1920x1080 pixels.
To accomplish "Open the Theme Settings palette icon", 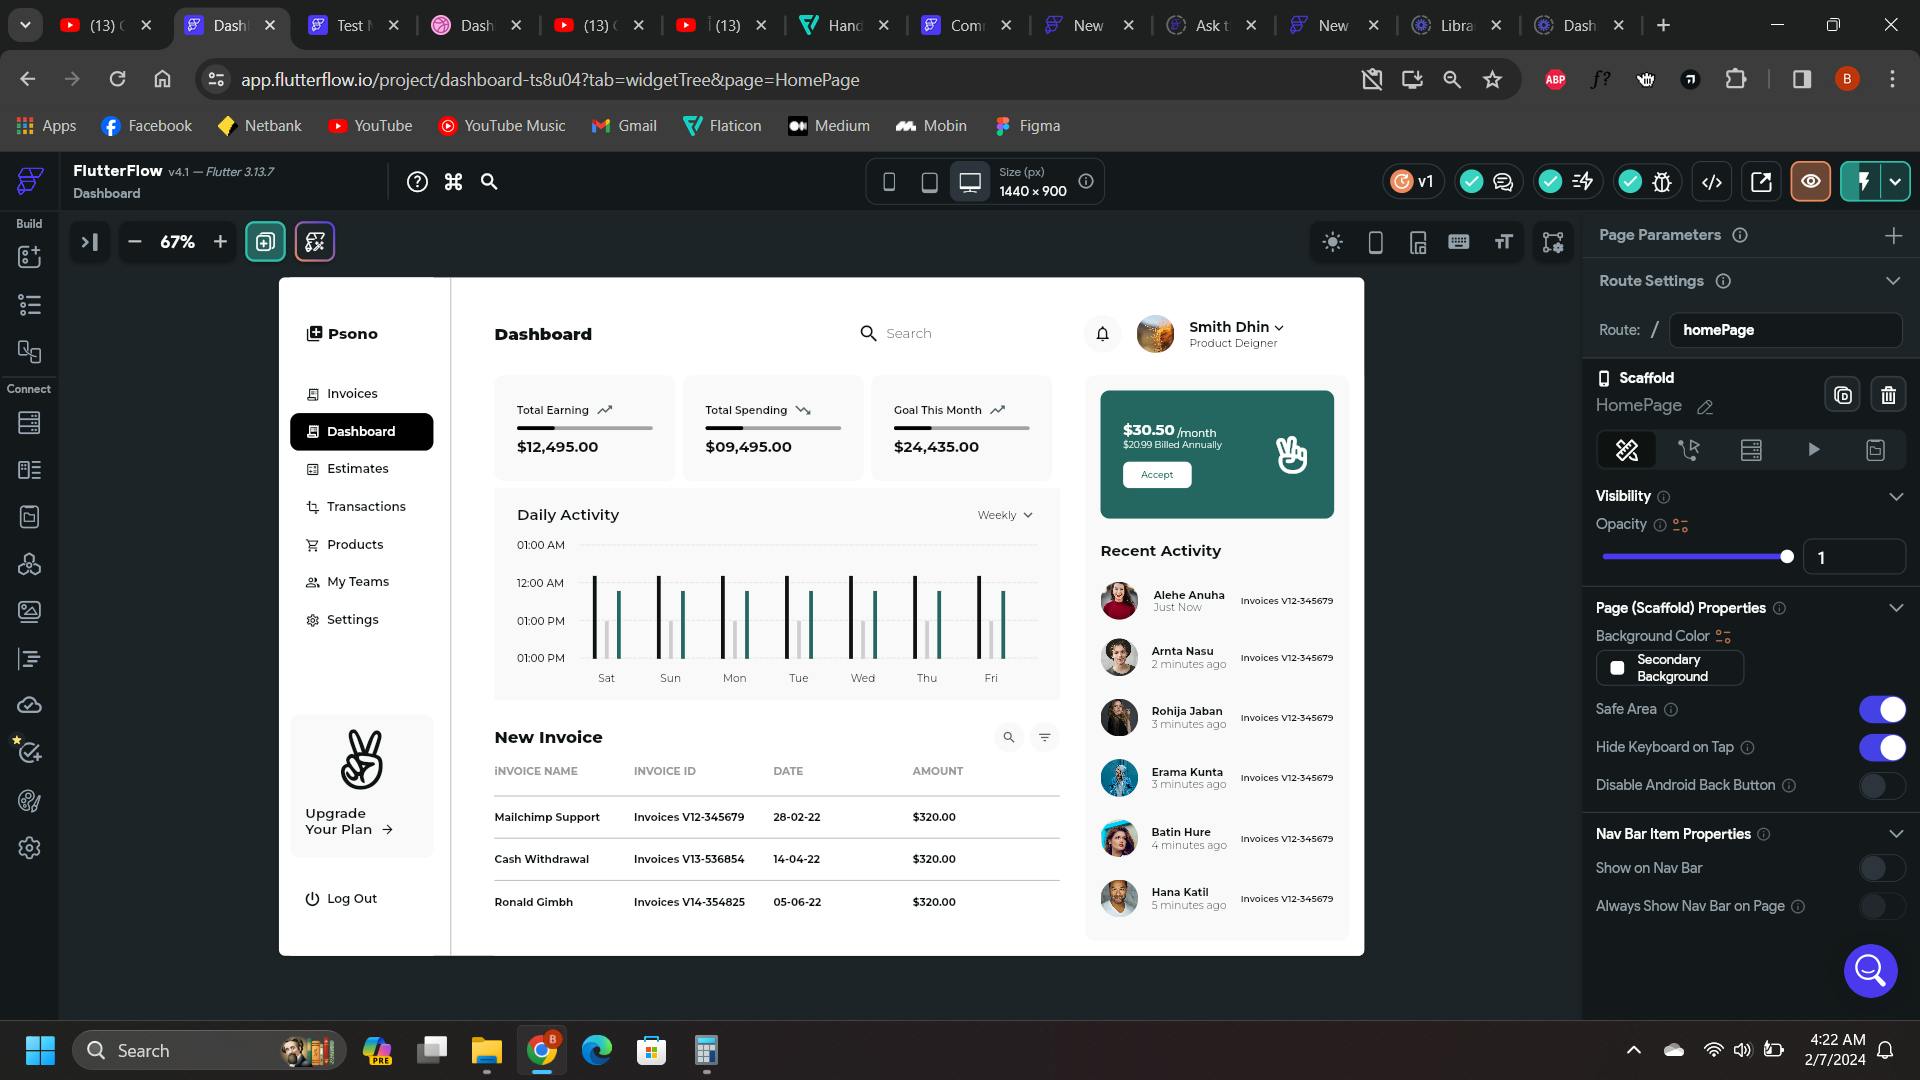I will (x=29, y=801).
